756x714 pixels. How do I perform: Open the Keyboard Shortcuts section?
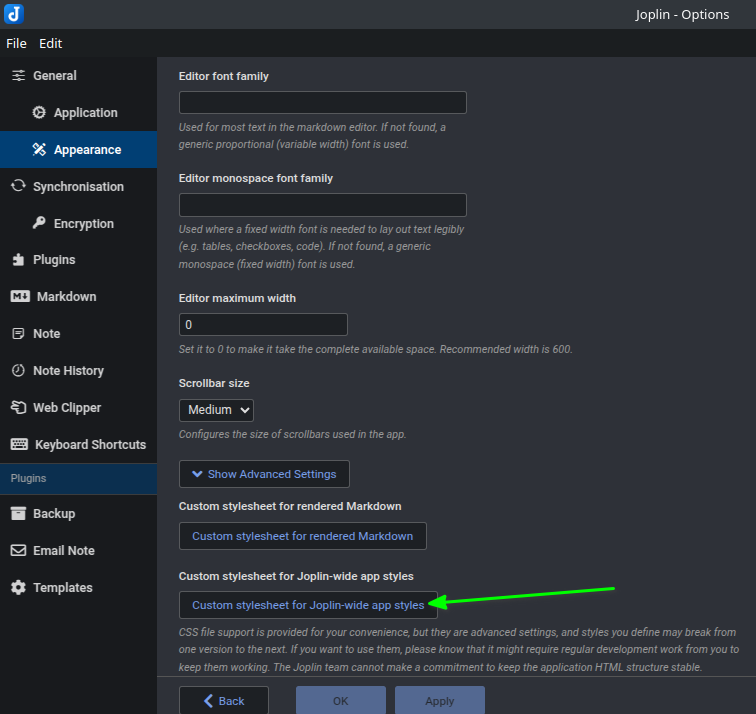click(78, 444)
